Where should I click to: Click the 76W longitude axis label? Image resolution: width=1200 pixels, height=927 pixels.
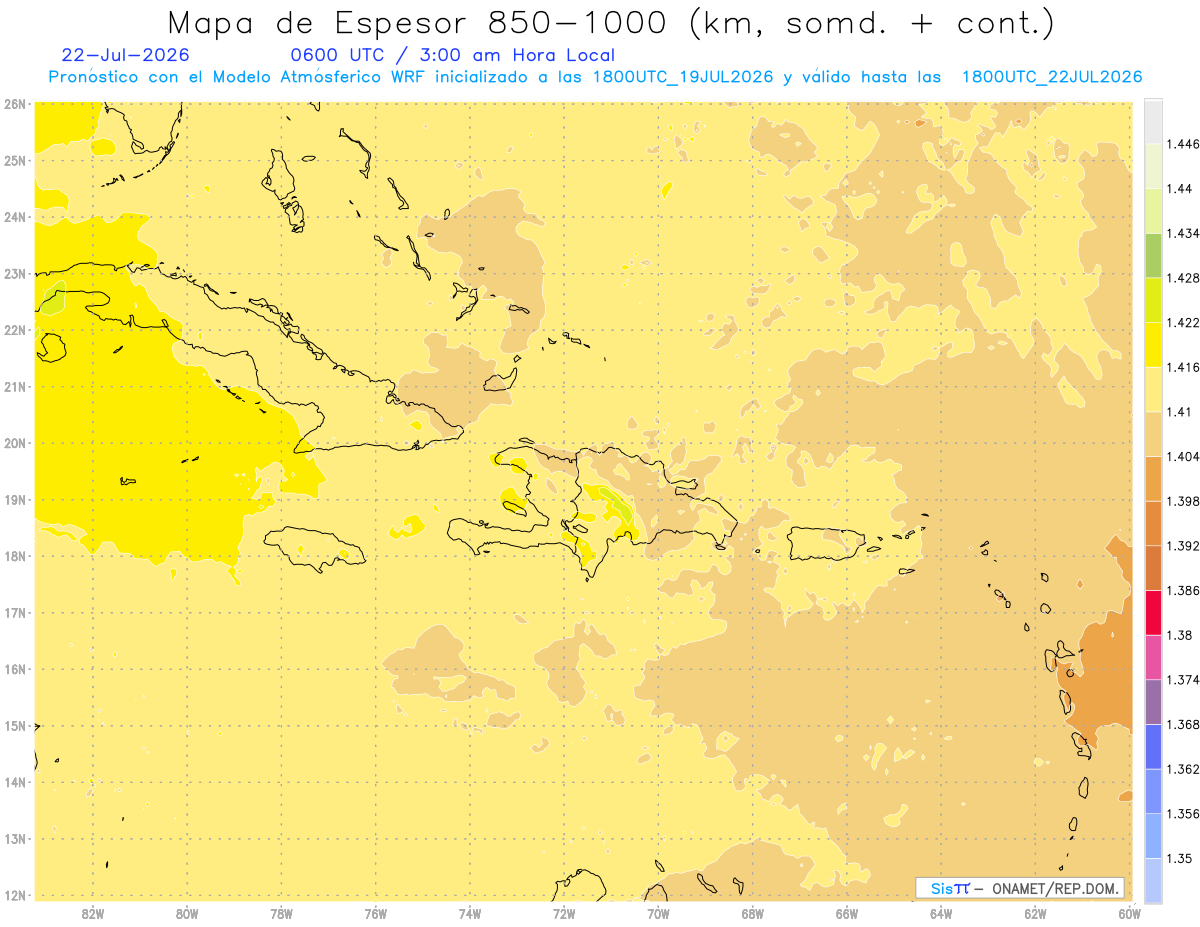coord(376,913)
